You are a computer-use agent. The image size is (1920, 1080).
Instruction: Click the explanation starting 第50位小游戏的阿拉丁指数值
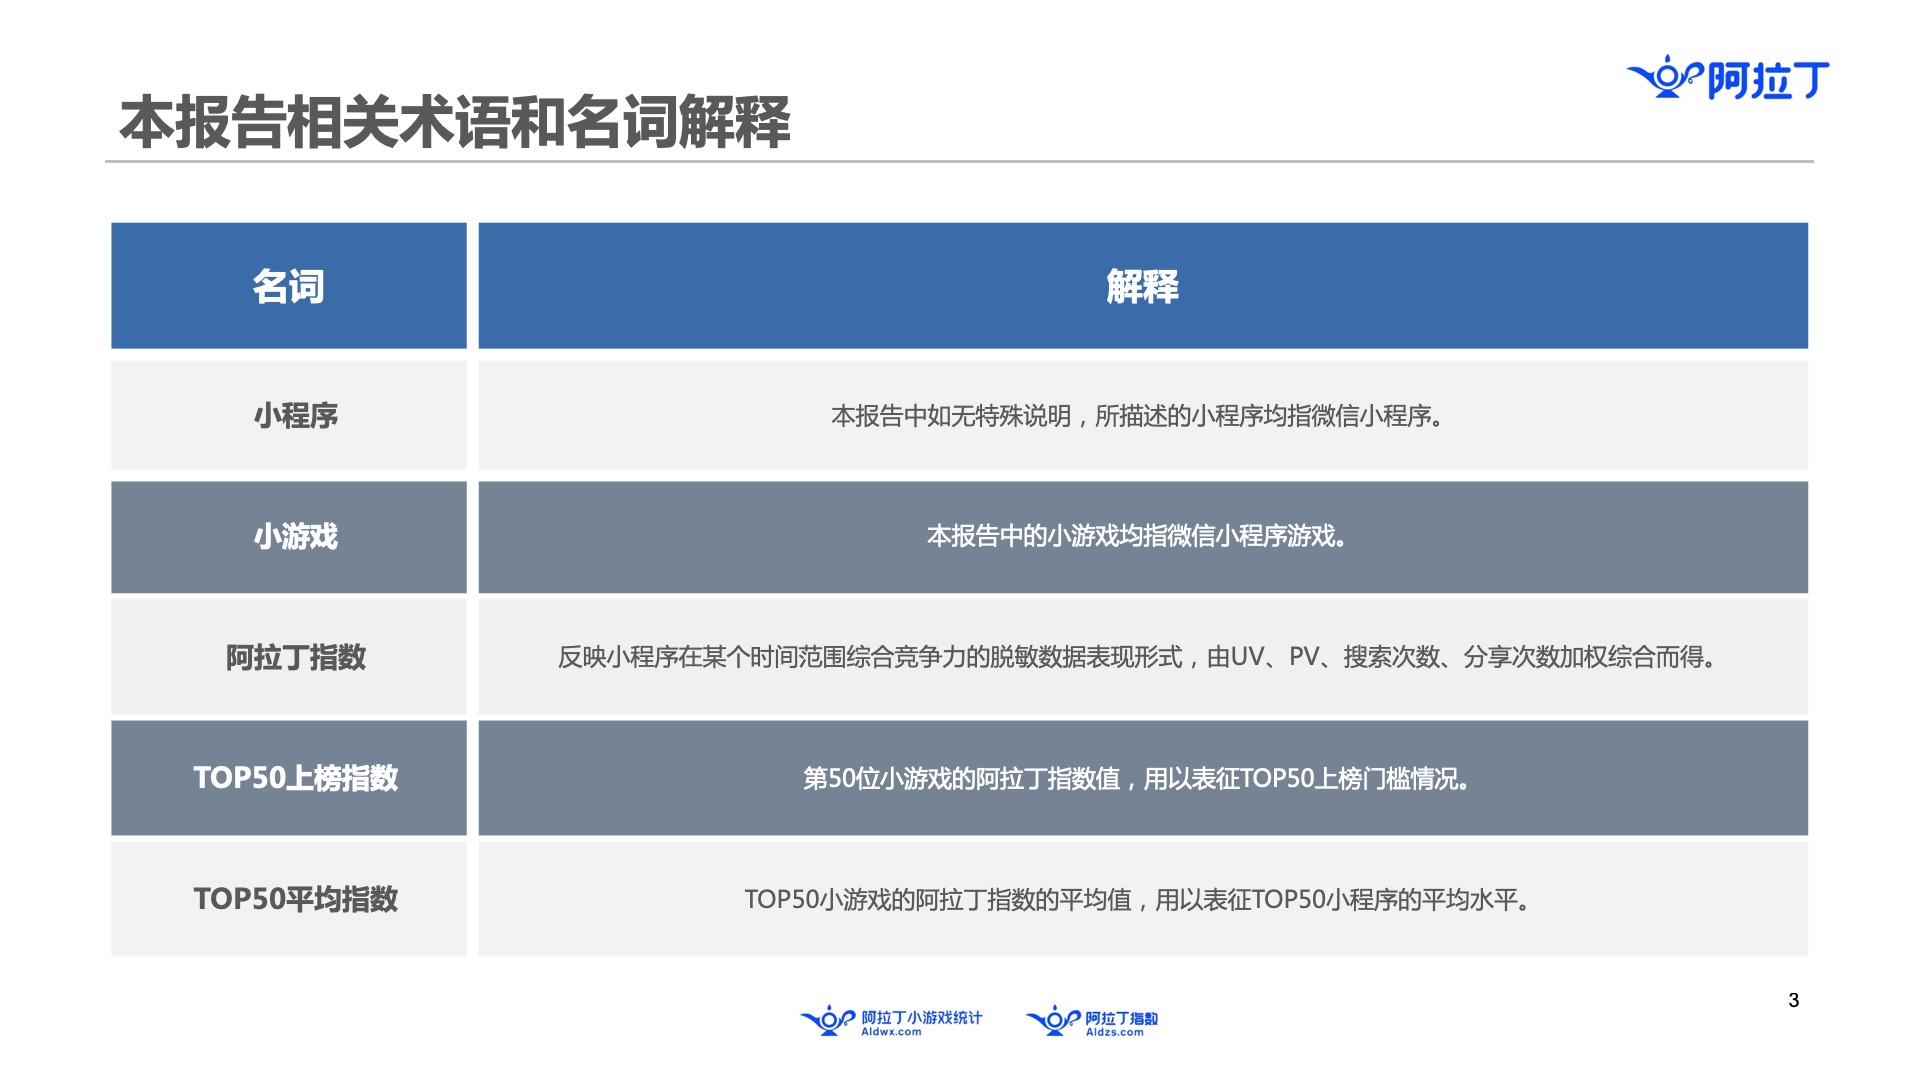(1143, 778)
